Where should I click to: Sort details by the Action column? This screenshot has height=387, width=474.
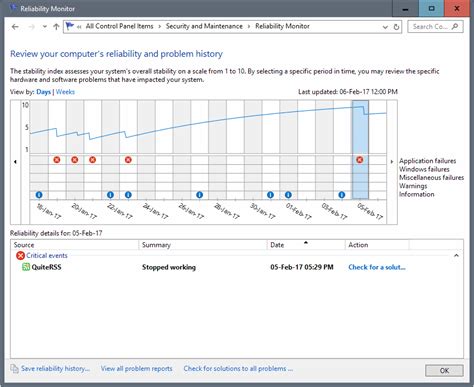[377, 245]
